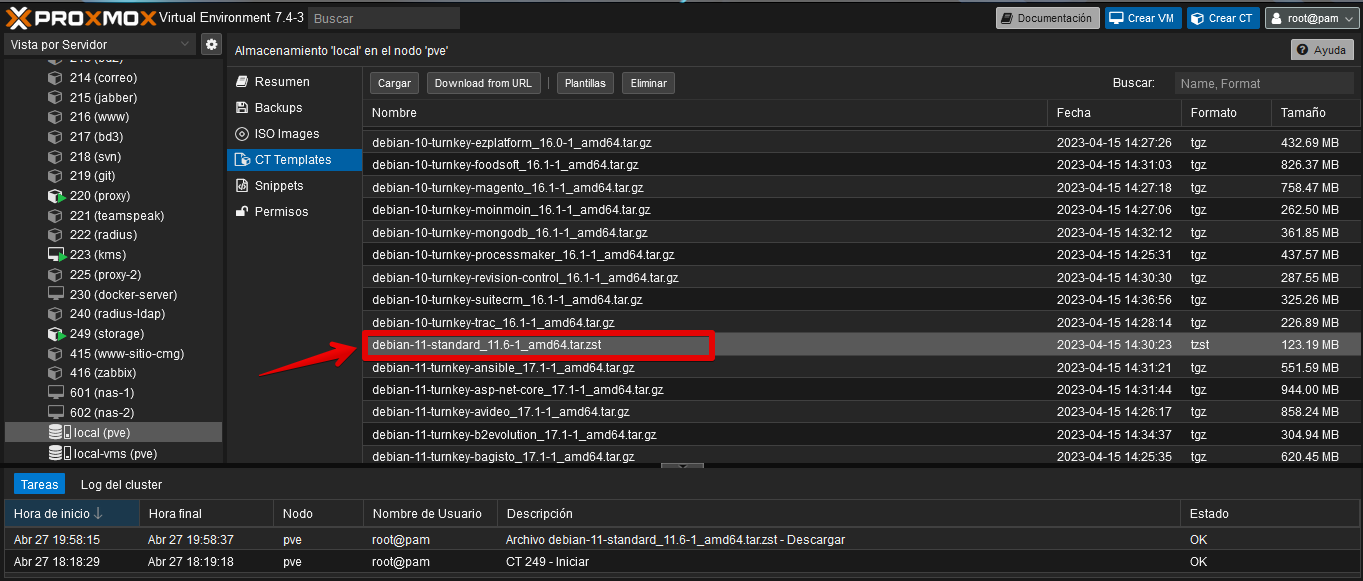Open the Vista por Servidor dropdown
The width and height of the screenshot is (1363, 581).
coord(100,44)
